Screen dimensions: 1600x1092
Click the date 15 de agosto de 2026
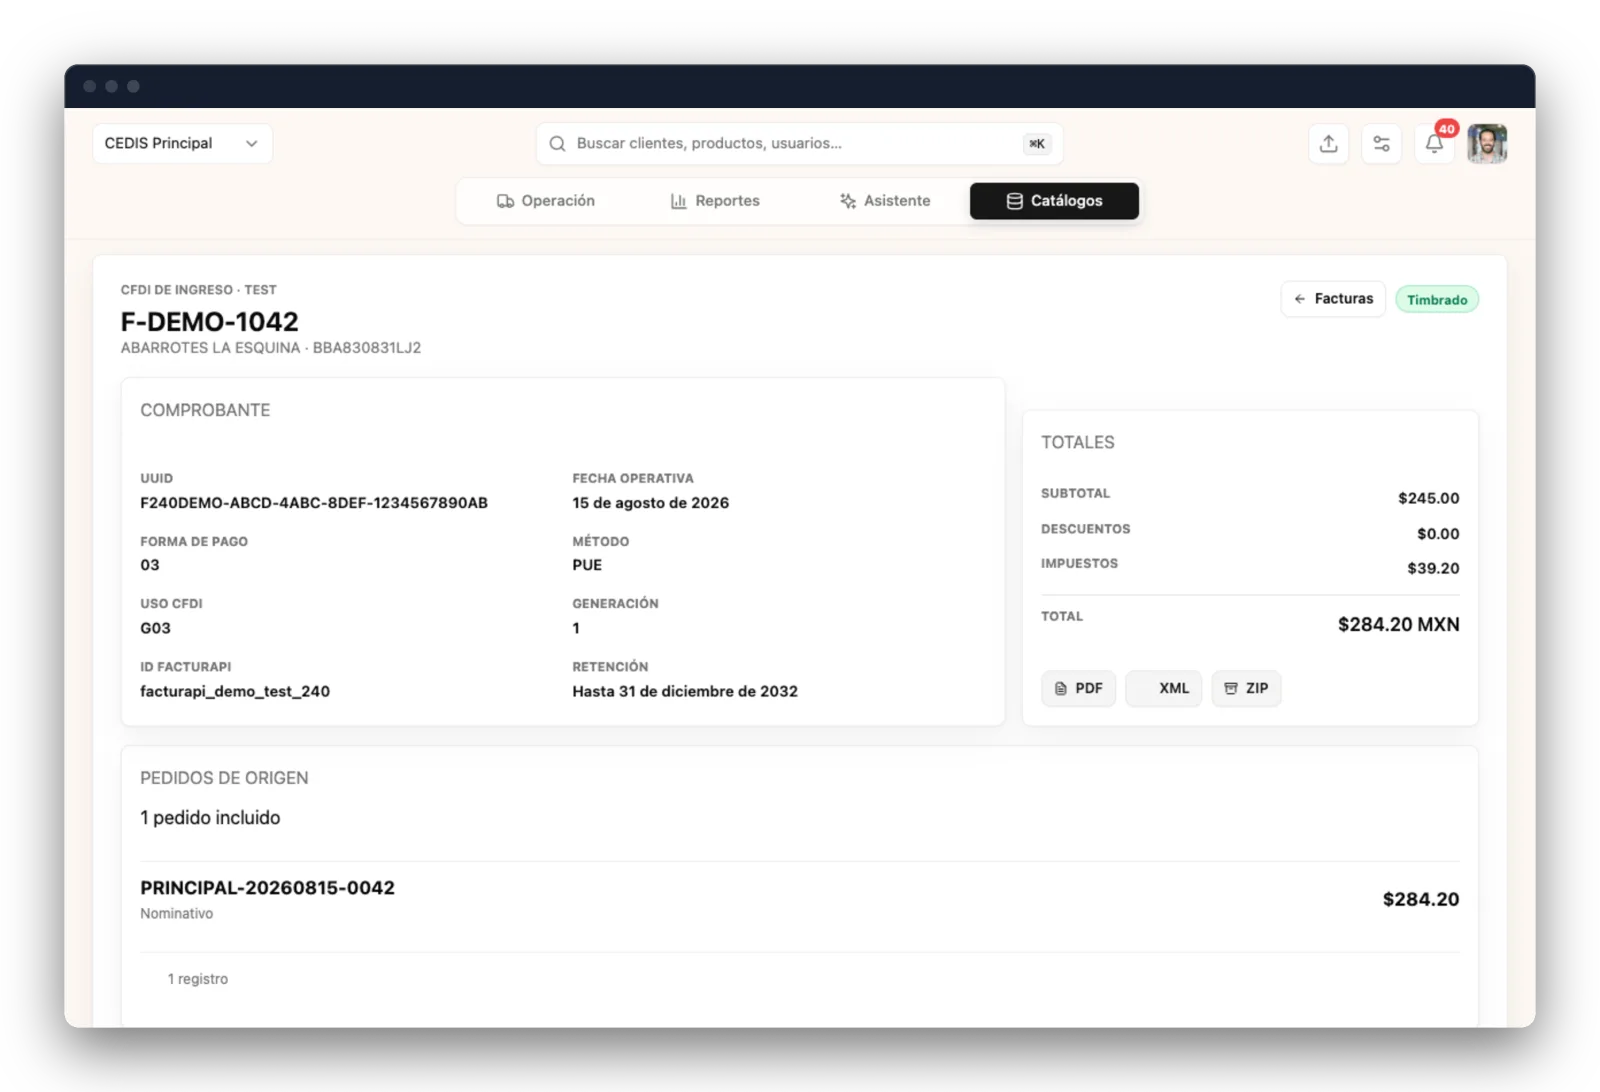tap(651, 503)
